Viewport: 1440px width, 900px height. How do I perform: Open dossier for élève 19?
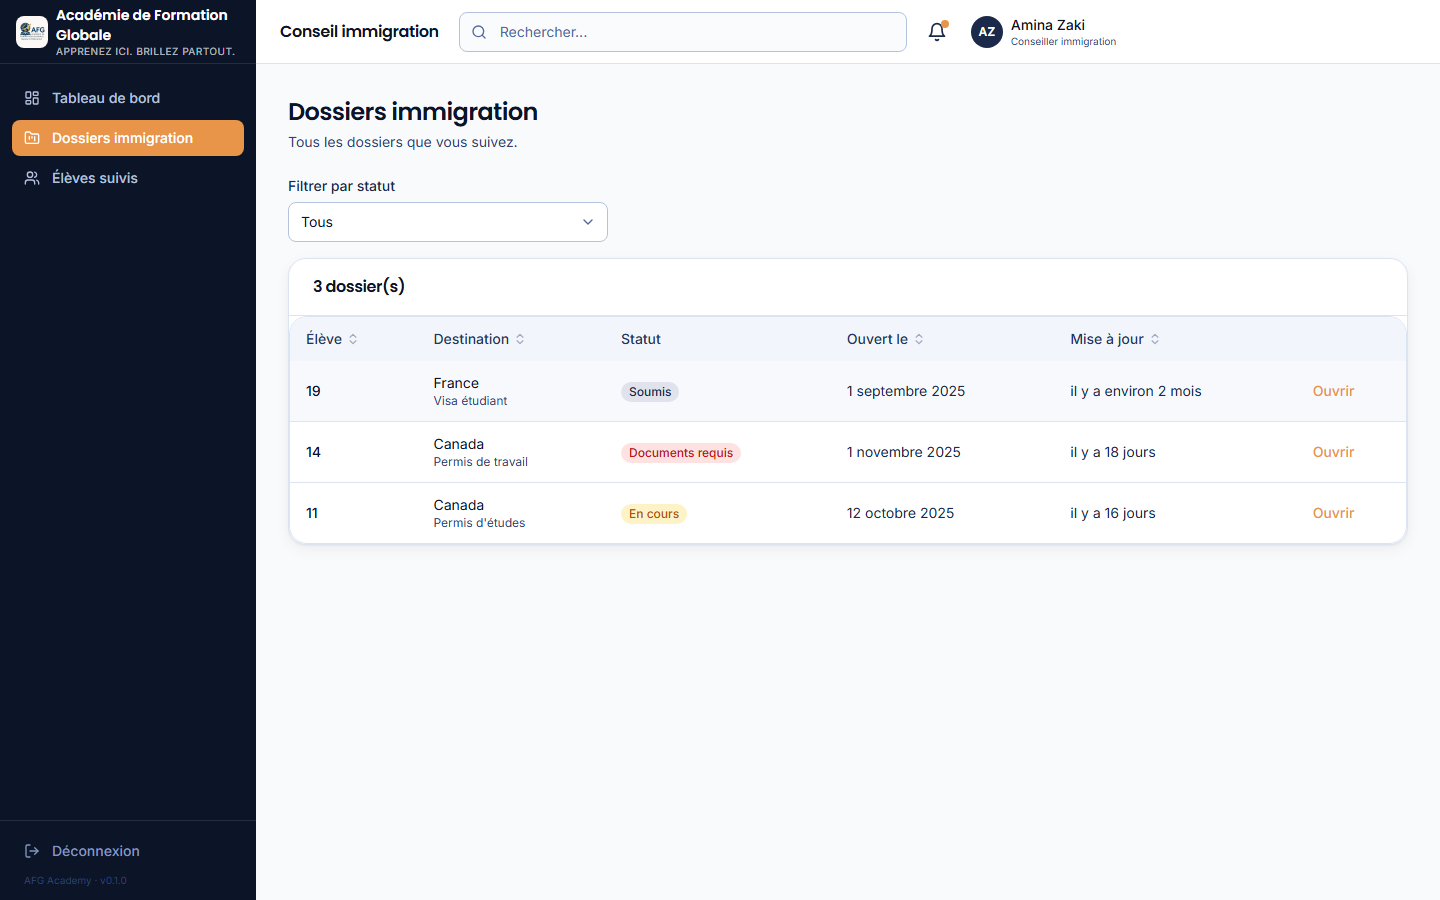(x=1333, y=391)
